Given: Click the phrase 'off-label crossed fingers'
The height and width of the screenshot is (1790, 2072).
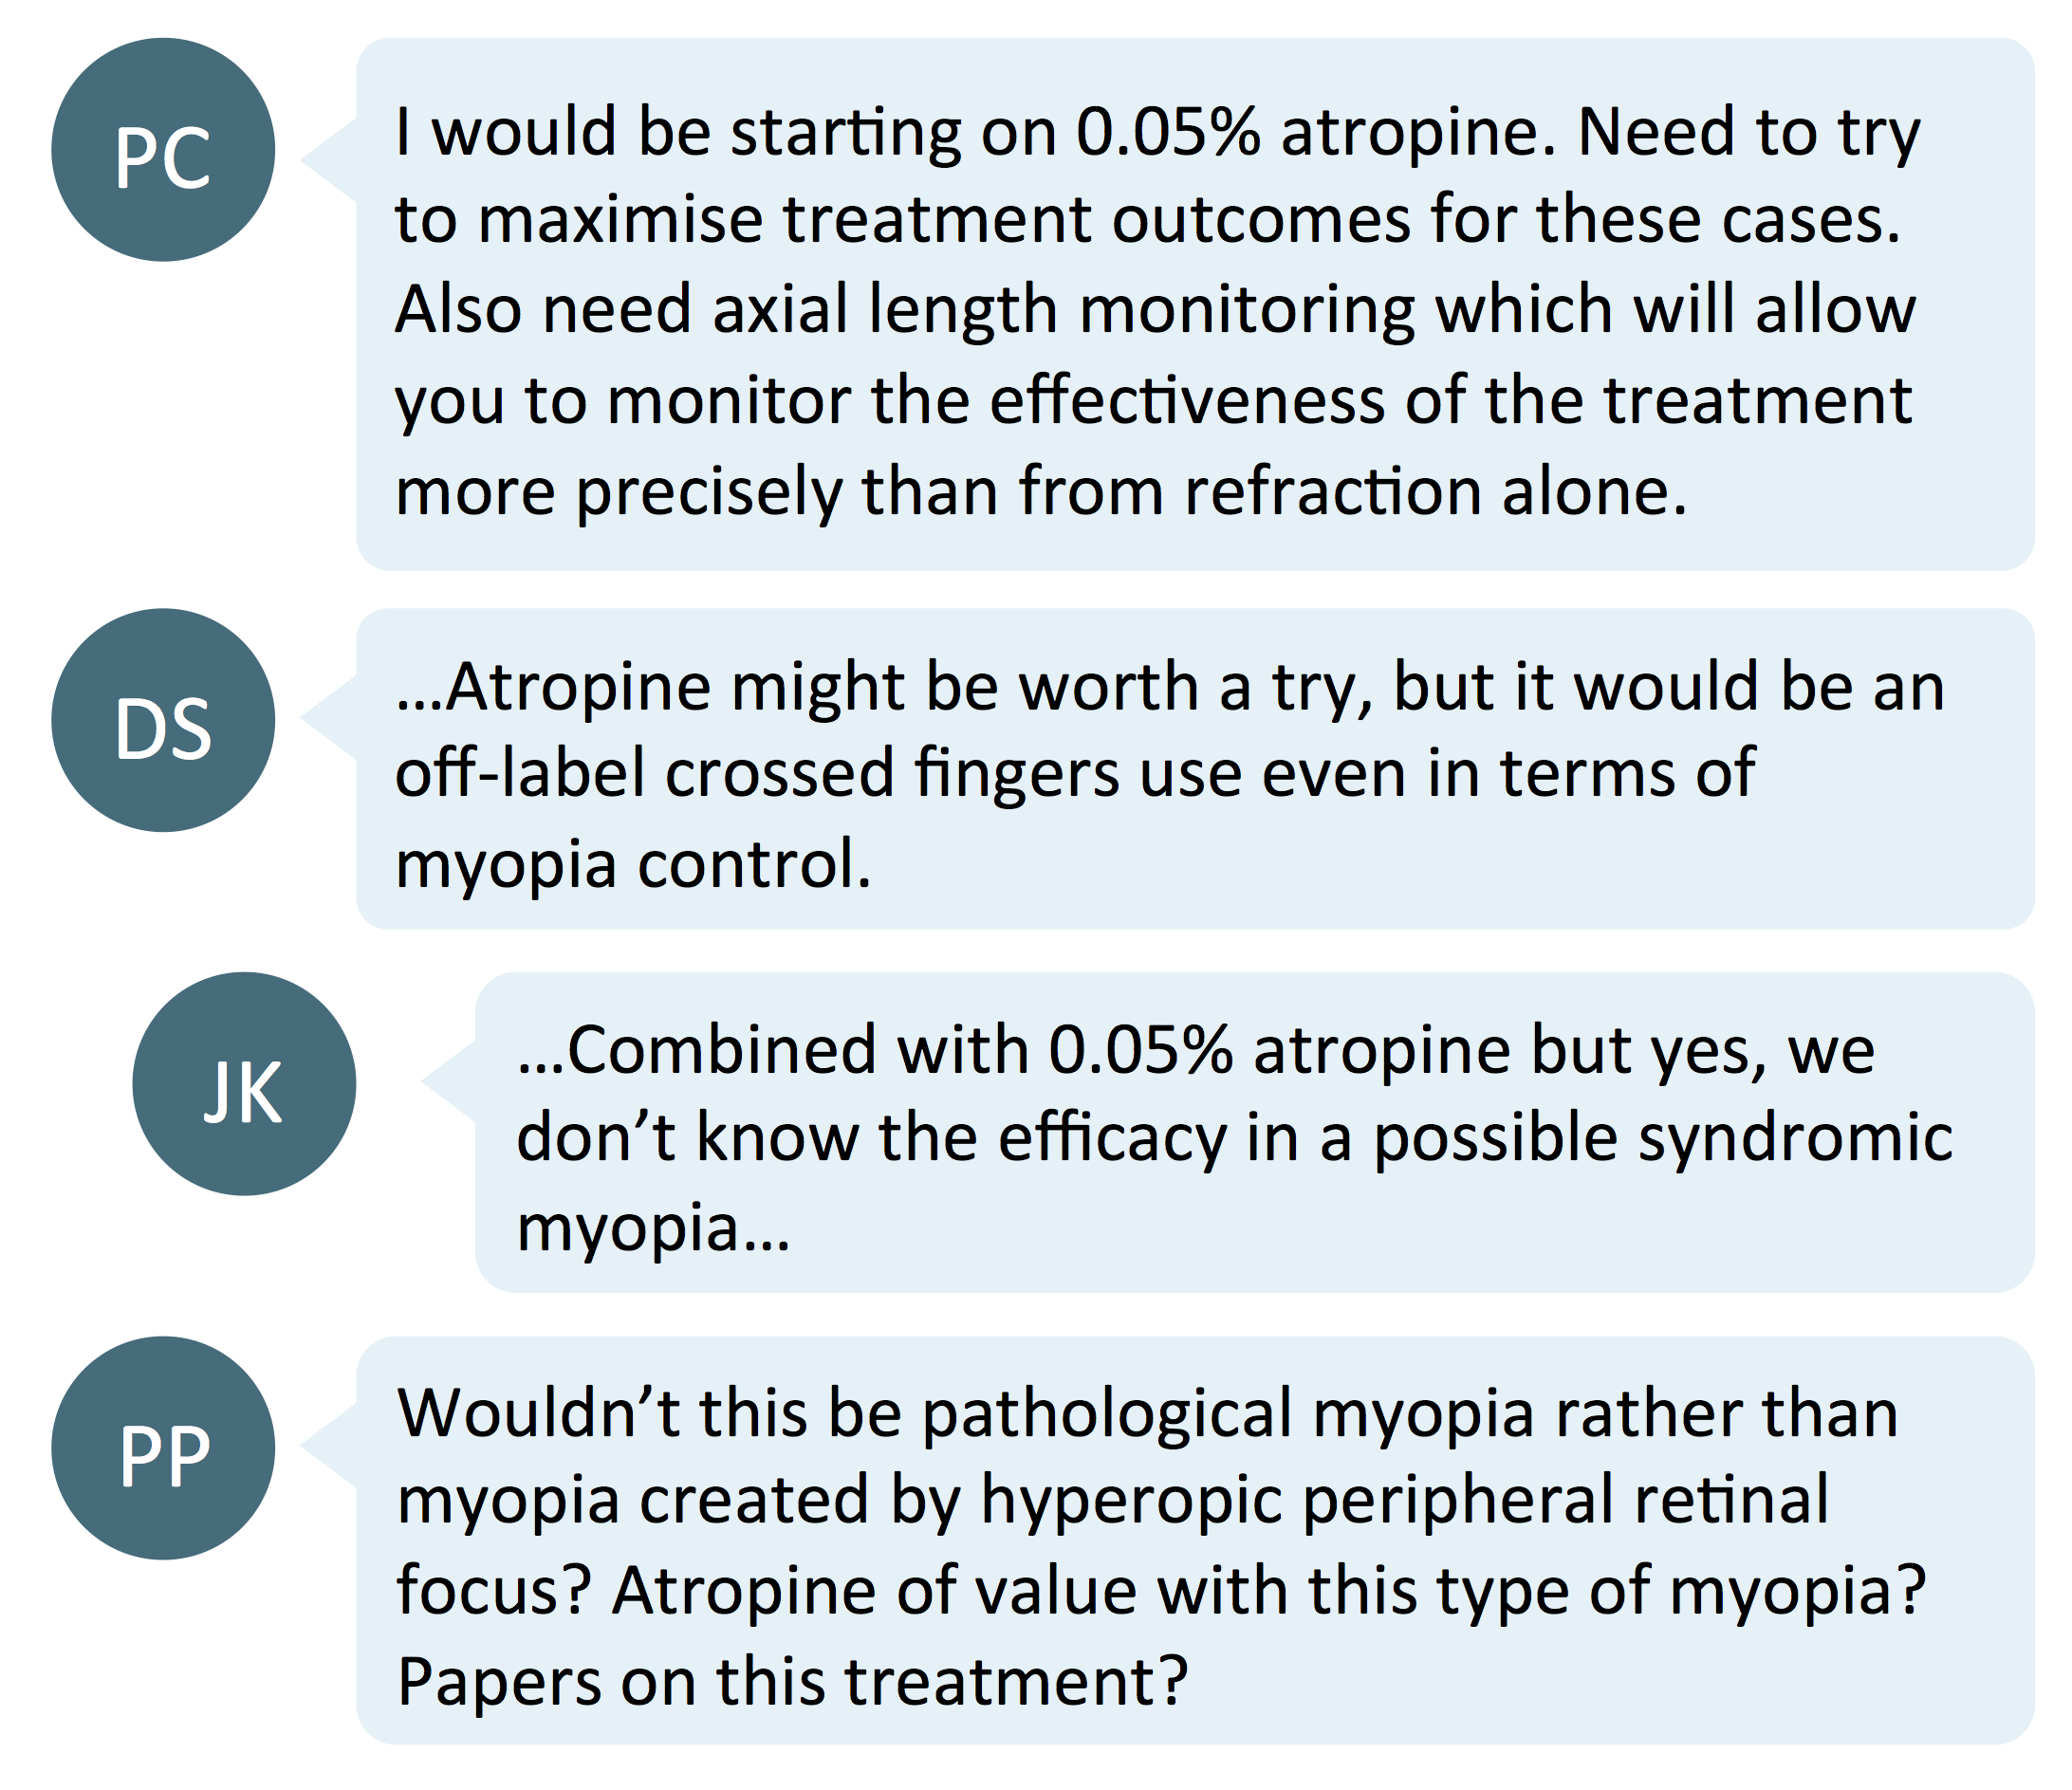Looking at the screenshot, I should 757,773.
